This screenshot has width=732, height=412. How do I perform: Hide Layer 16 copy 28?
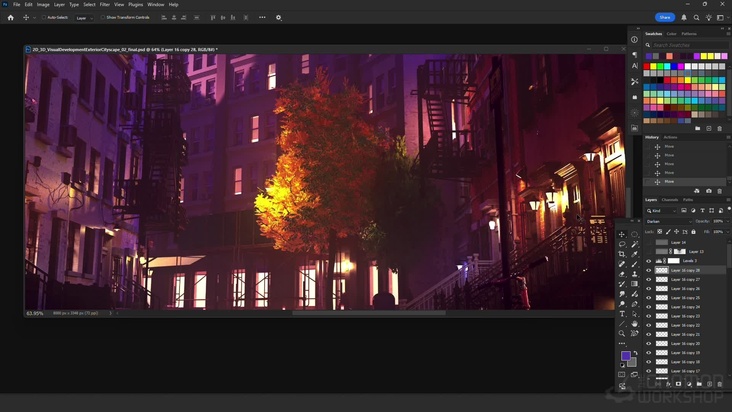click(648, 270)
